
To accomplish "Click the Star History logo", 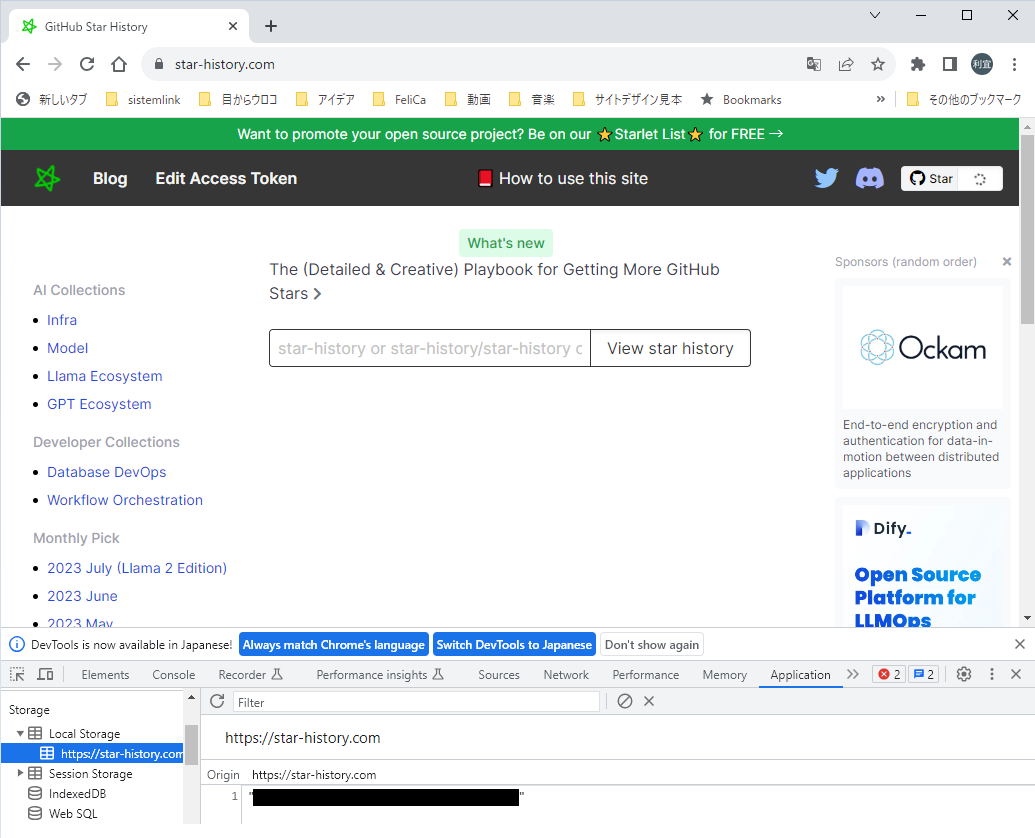I will click(x=46, y=178).
